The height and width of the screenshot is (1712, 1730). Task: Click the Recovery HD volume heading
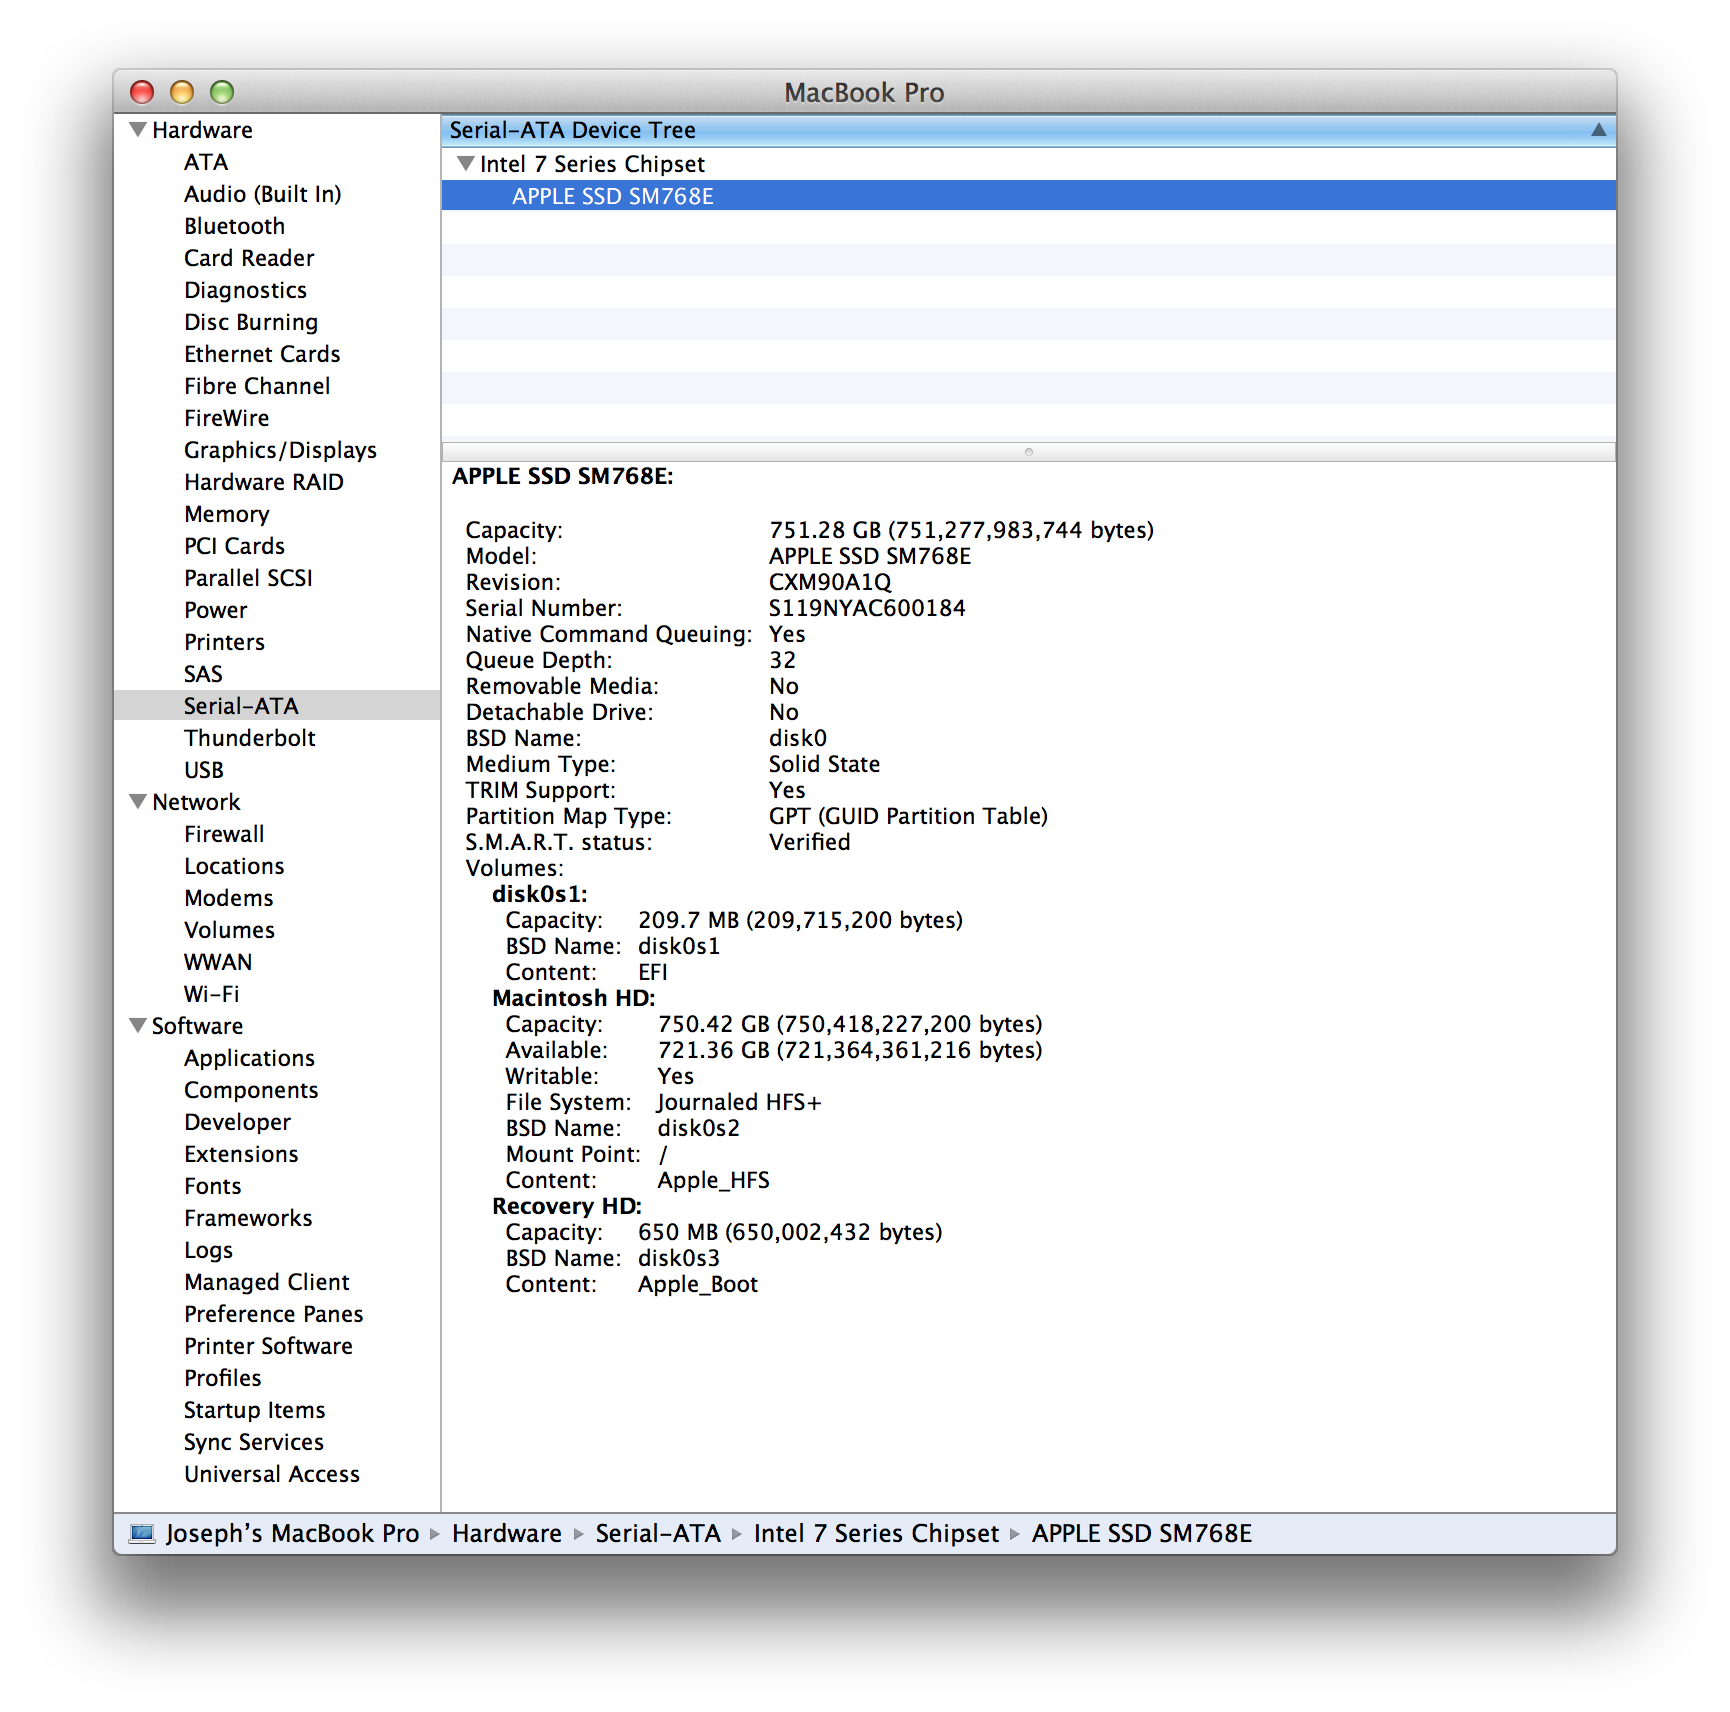[x=567, y=1206]
